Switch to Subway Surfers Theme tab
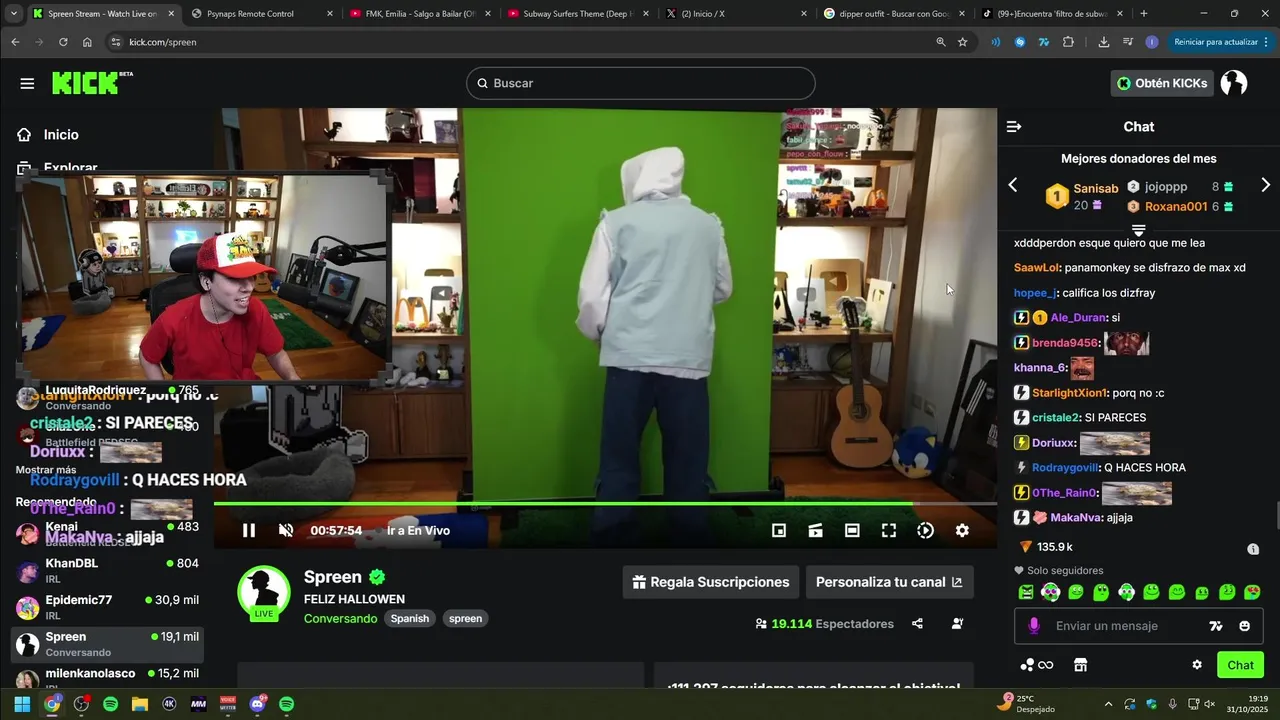This screenshot has height=720, width=1280. tap(577, 14)
